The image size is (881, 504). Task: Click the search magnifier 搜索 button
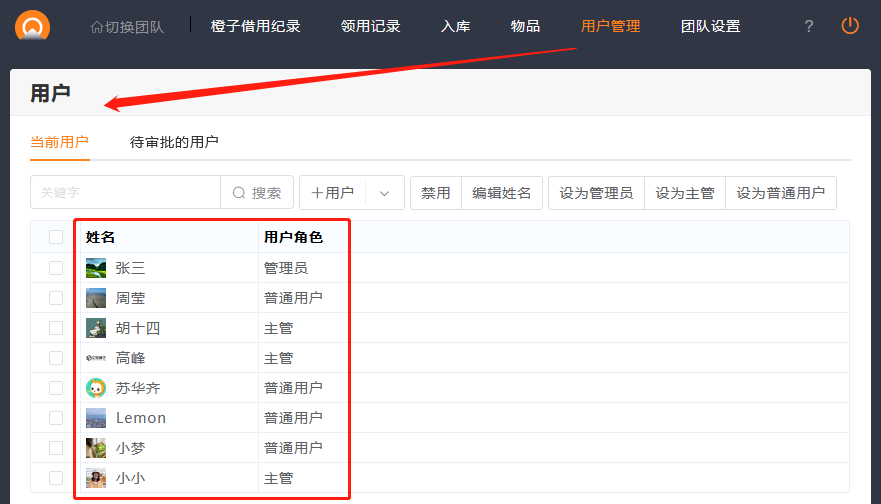(x=257, y=193)
